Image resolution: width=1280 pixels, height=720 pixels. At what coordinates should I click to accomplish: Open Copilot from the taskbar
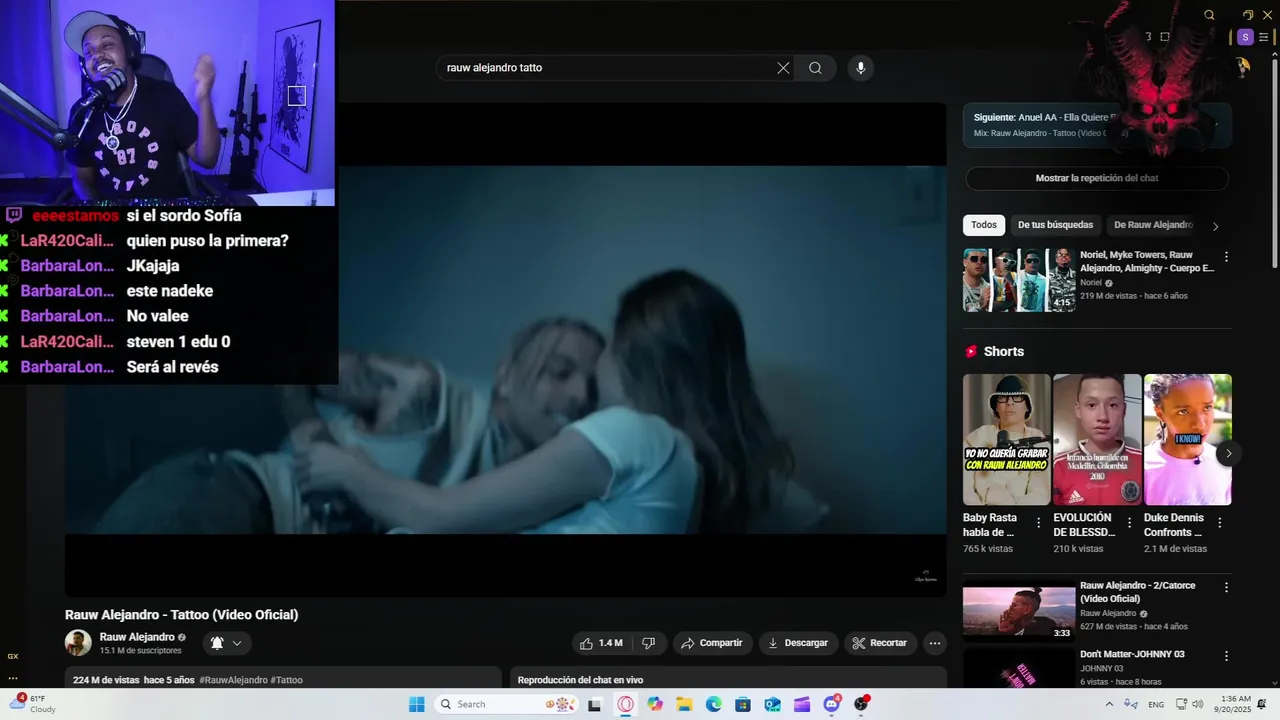[x=655, y=704]
